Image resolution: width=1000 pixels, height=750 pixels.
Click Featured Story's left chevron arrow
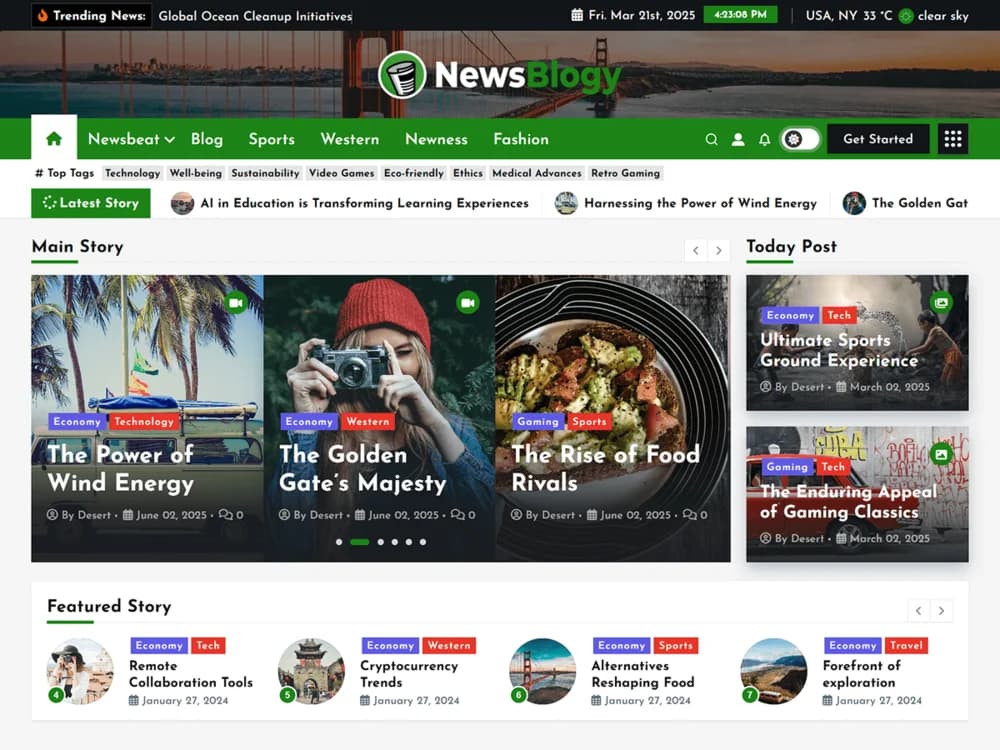(918, 609)
